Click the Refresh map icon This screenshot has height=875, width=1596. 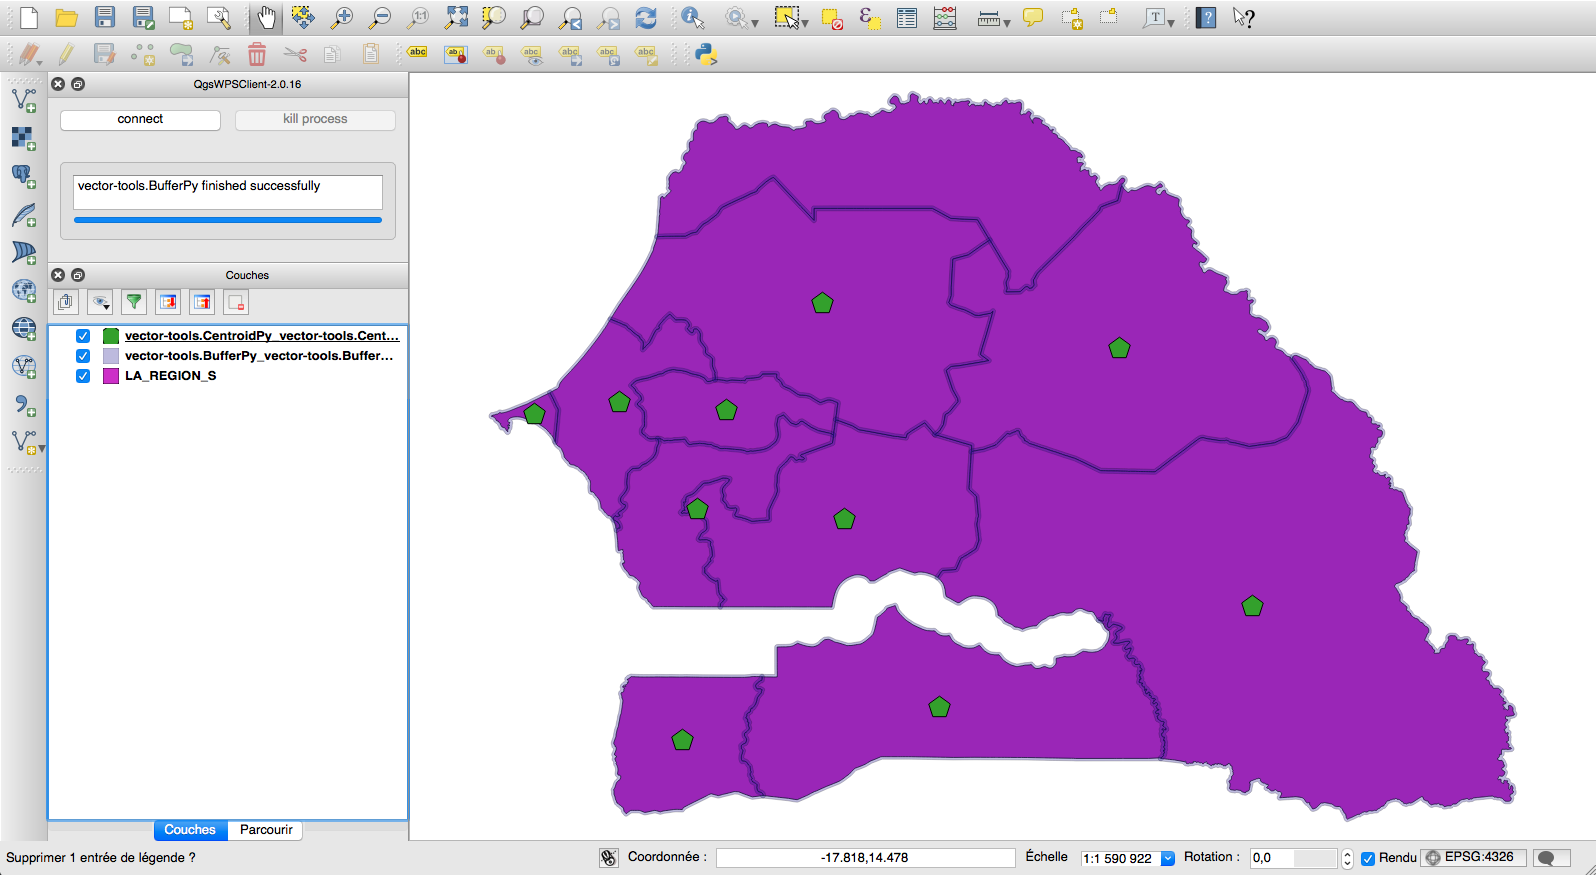coord(646,17)
